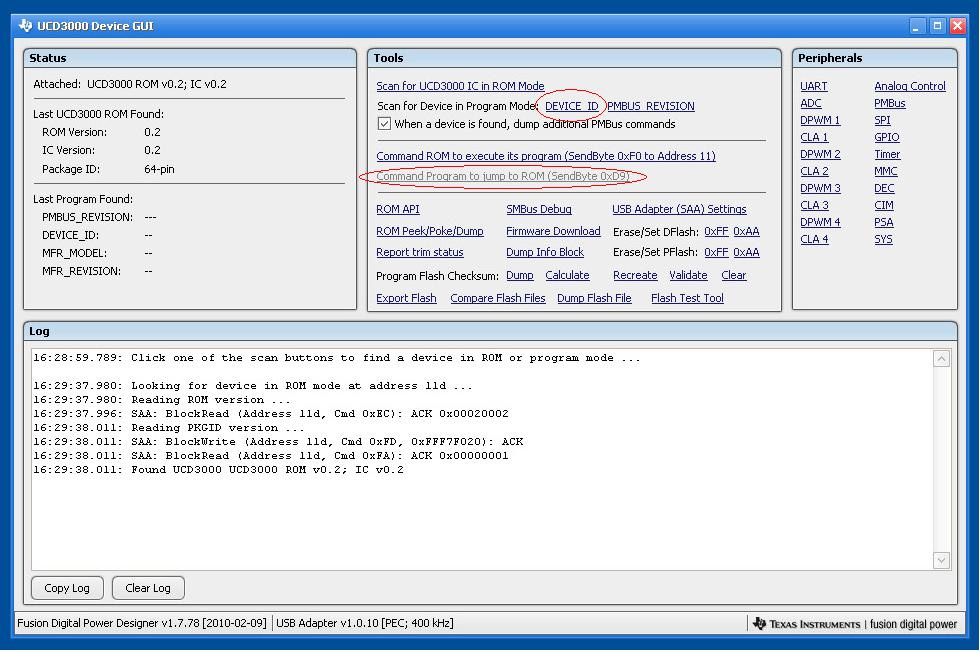Click Dump Info Block
Image resolution: width=980 pixels, height=652 pixels.
[x=545, y=253]
